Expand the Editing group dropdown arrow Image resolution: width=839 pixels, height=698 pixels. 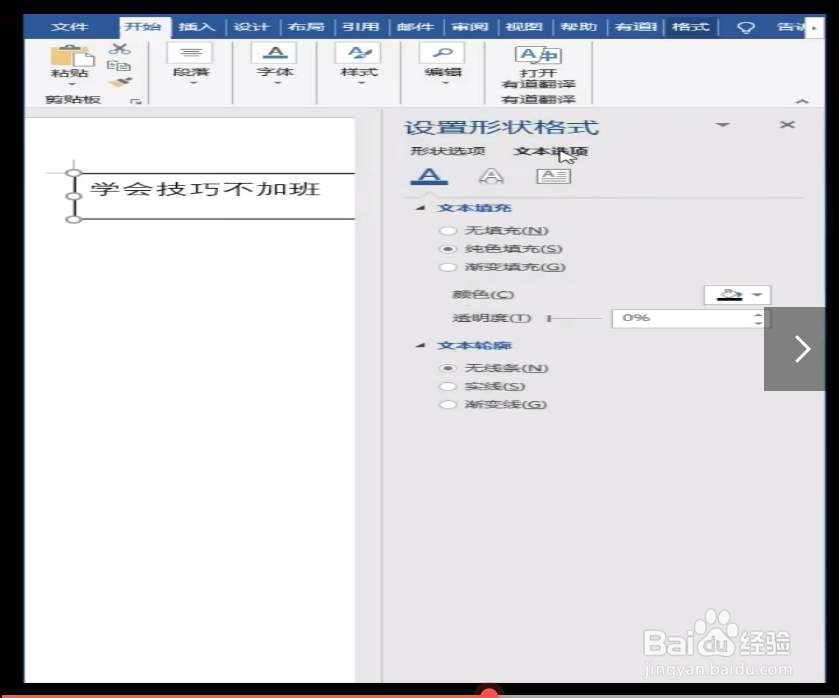coord(445,83)
